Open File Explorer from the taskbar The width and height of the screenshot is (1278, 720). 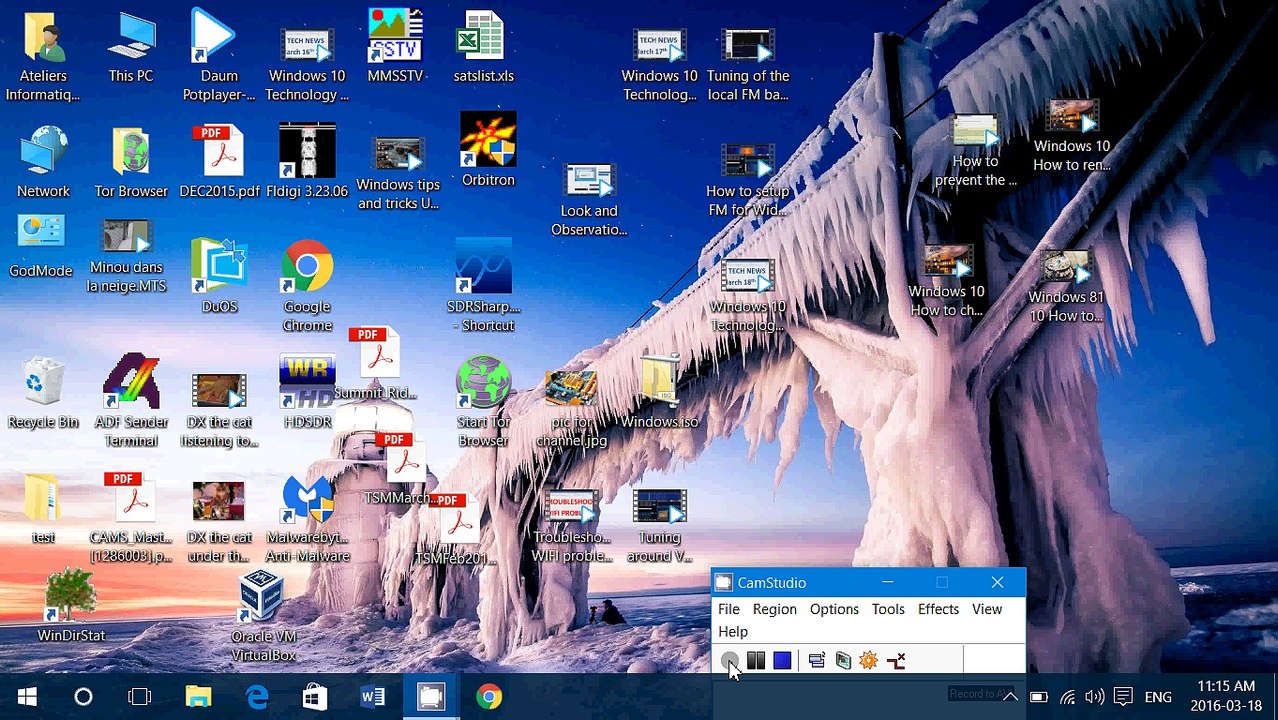199,696
